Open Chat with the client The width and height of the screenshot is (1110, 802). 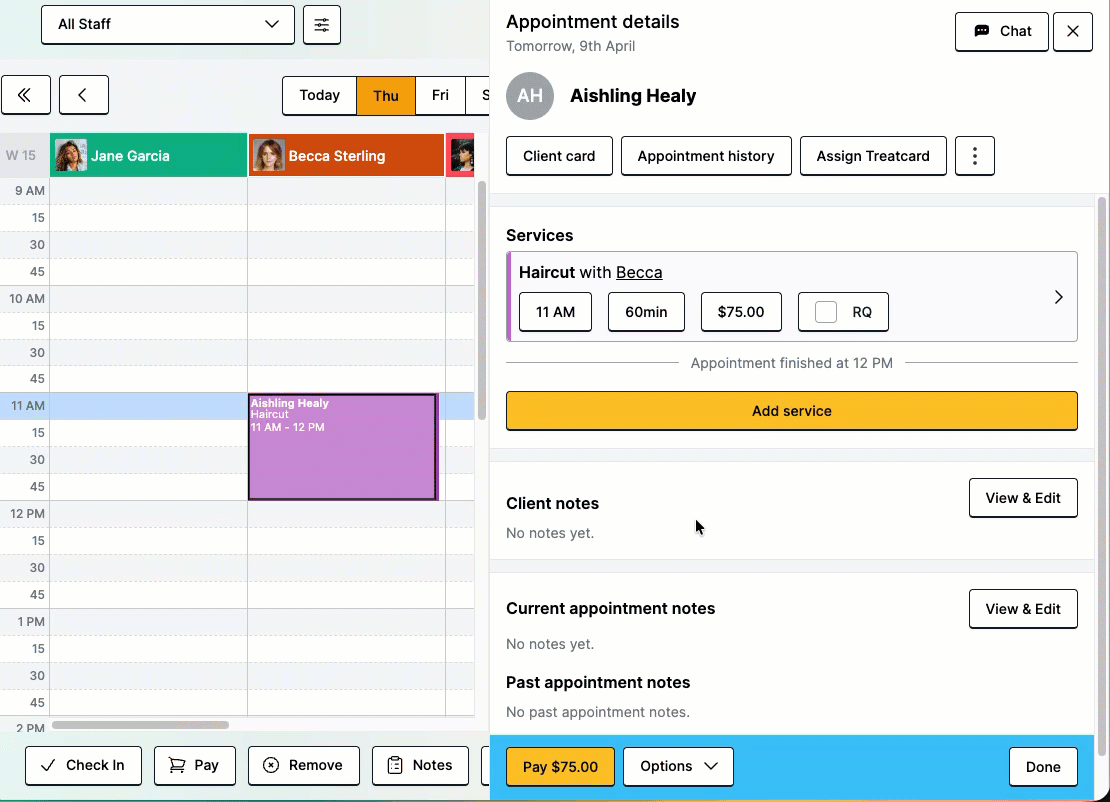pos(1001,31)
